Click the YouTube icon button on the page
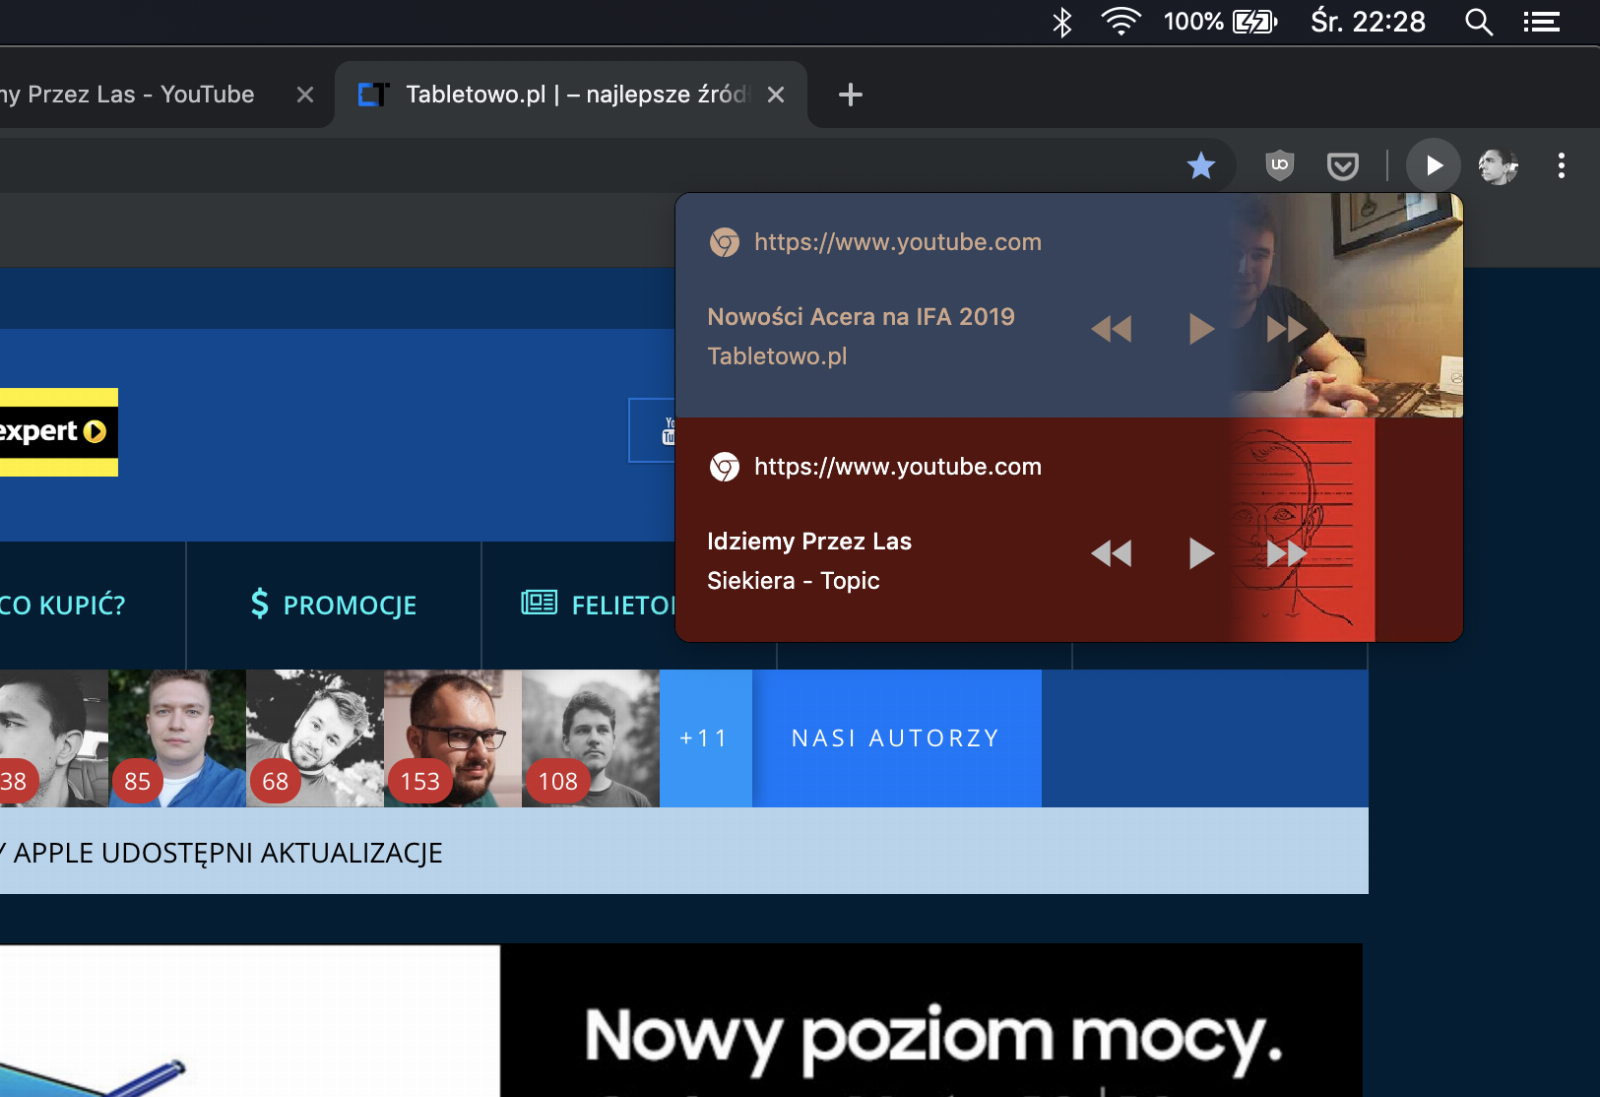This screenshot has width=1600, height=1097. pos(654,431)
